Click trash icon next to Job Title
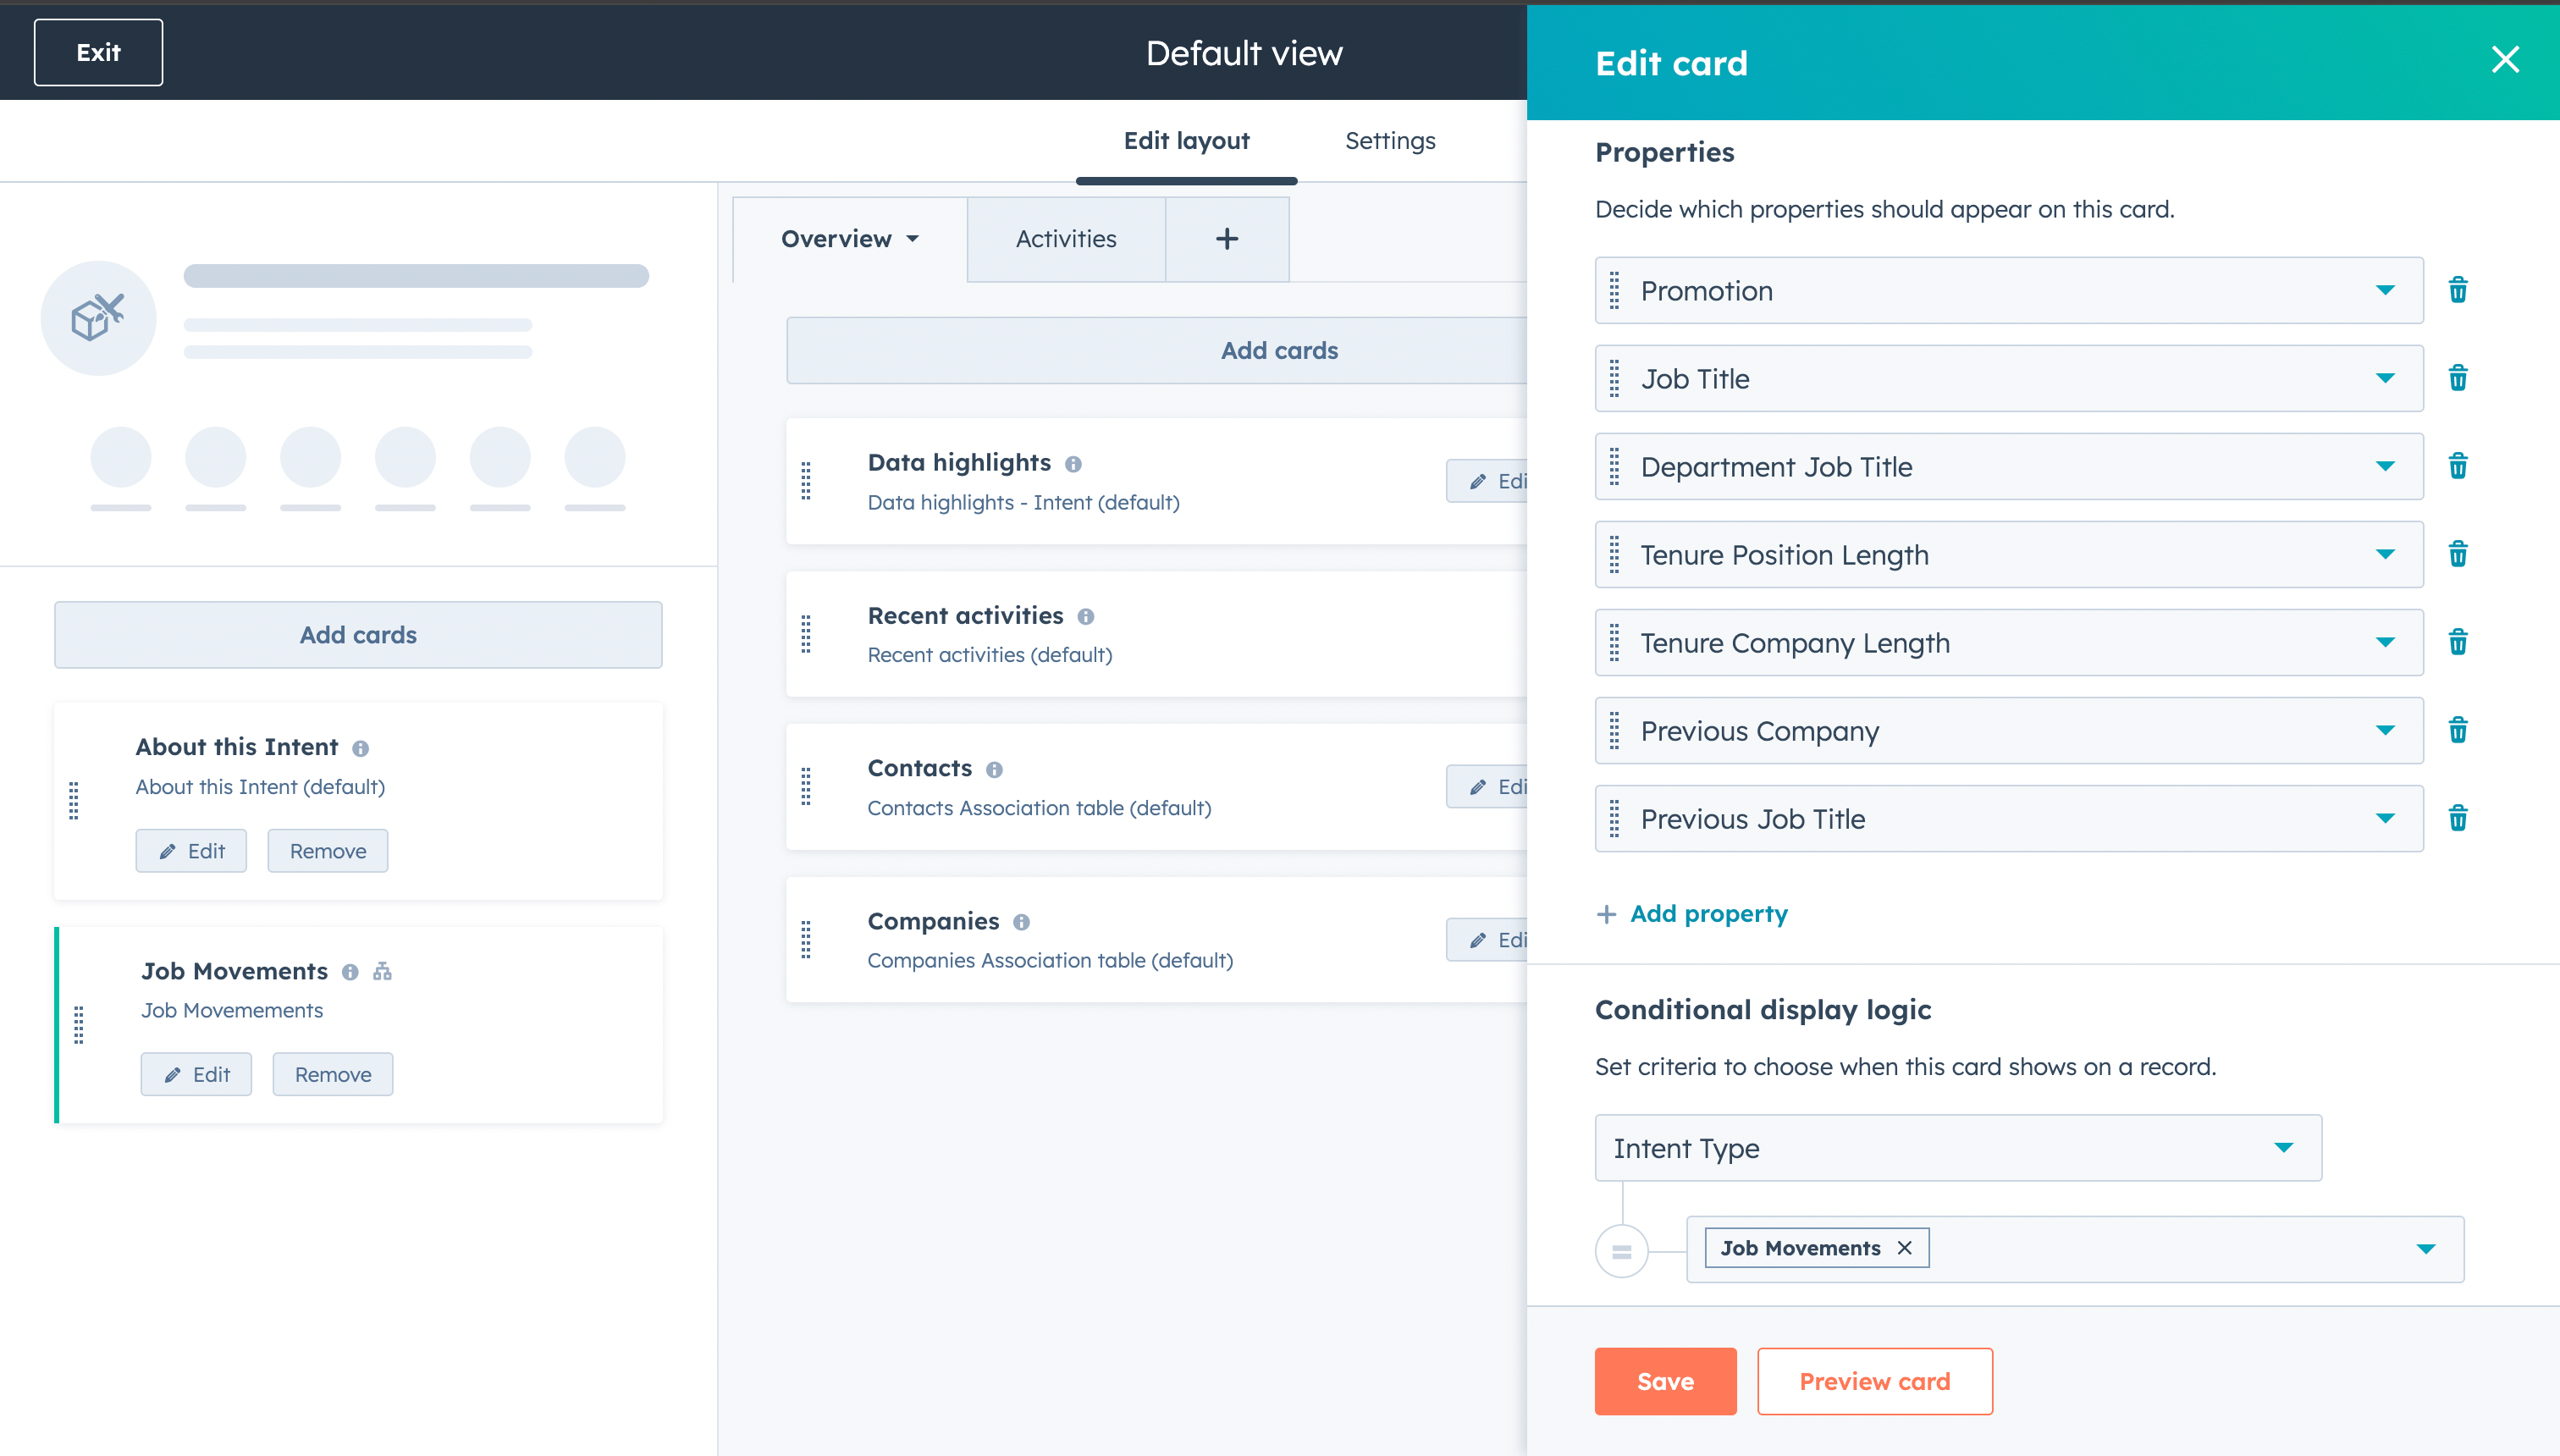 [2457, 378]
